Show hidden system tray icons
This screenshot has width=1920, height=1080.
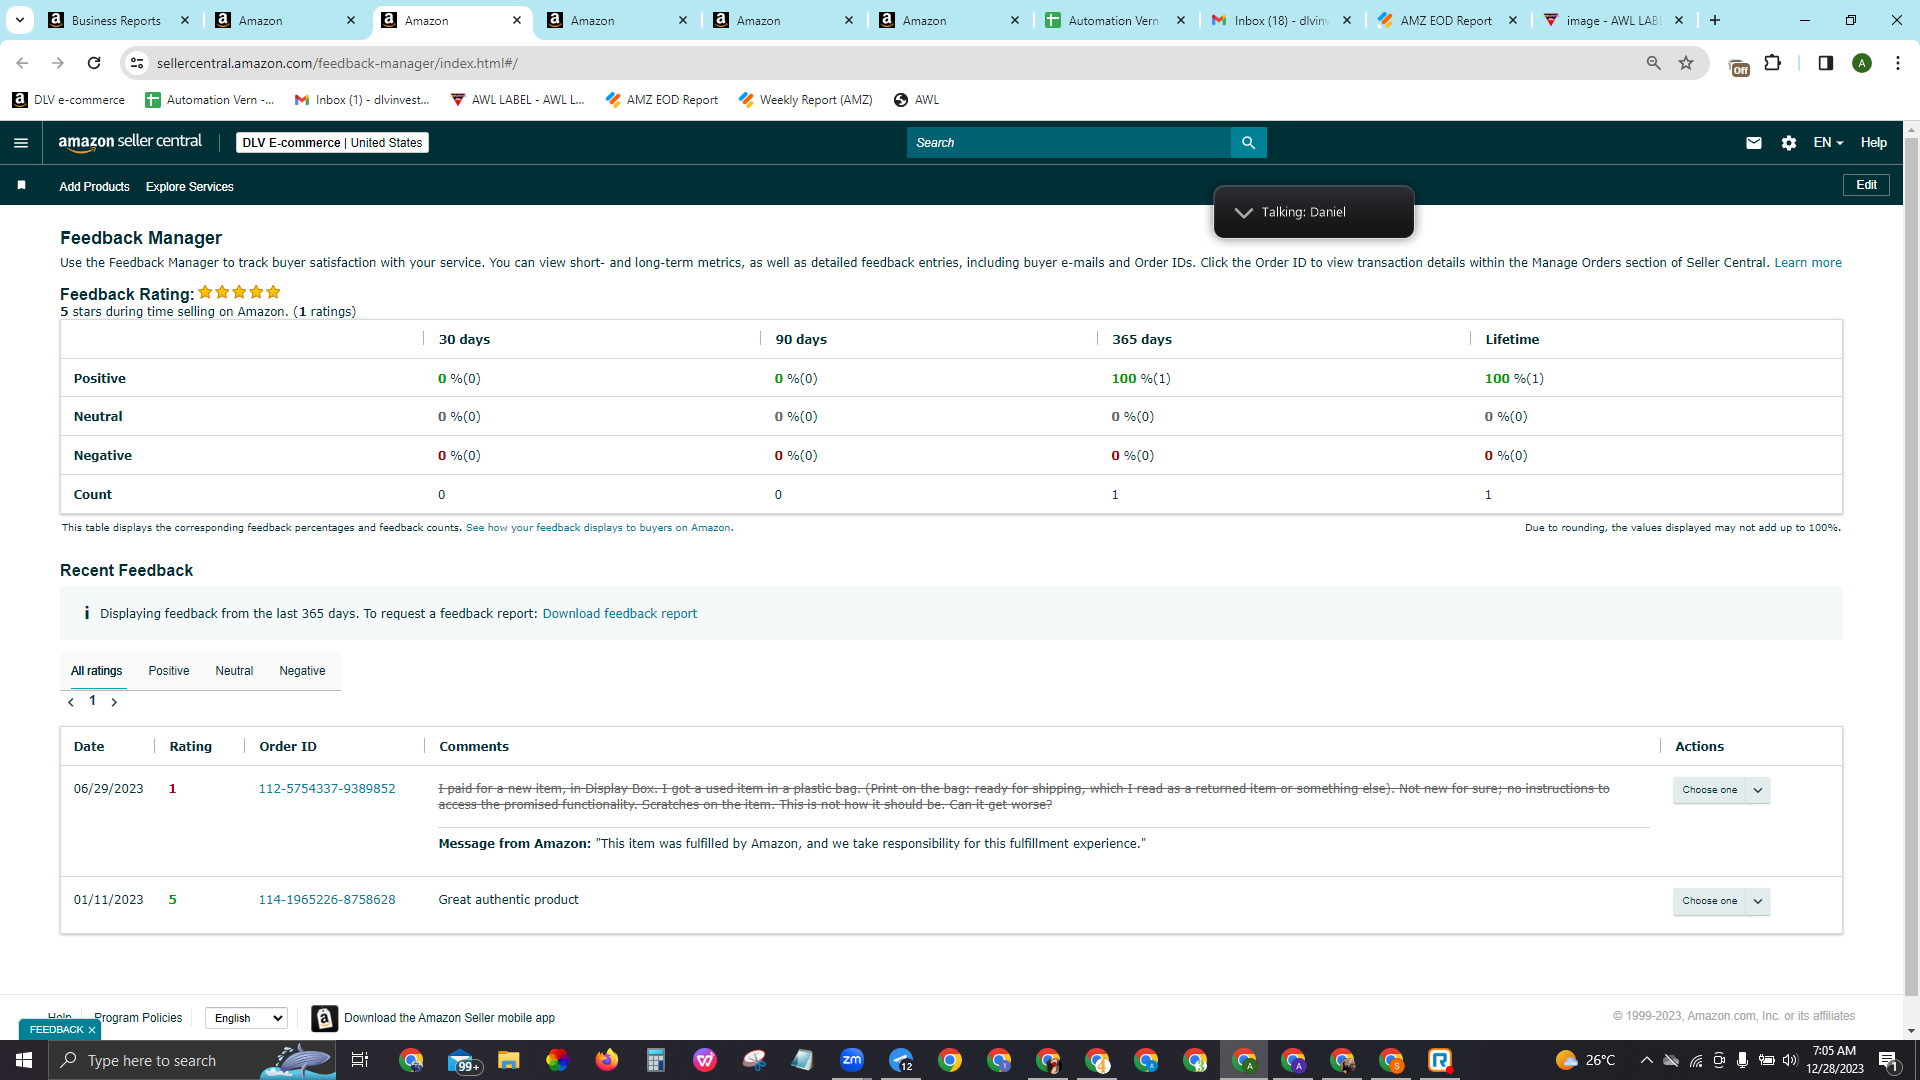pos(1646,1060)
